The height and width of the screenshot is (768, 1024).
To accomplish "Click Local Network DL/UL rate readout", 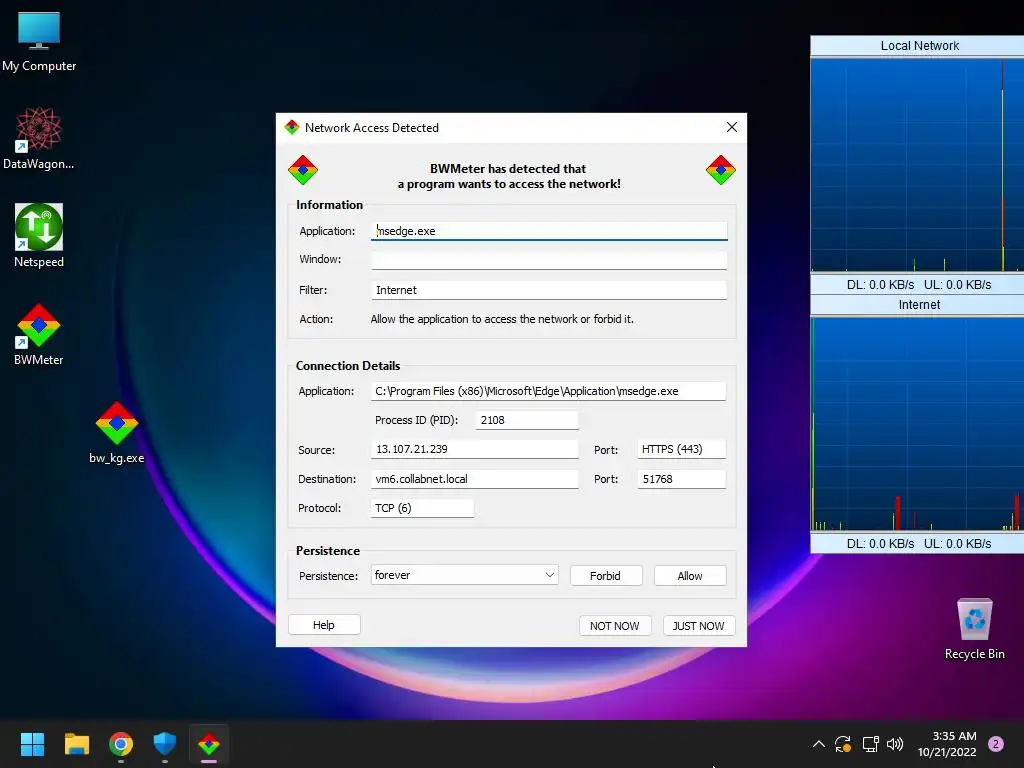I will [x=918, y=285].
